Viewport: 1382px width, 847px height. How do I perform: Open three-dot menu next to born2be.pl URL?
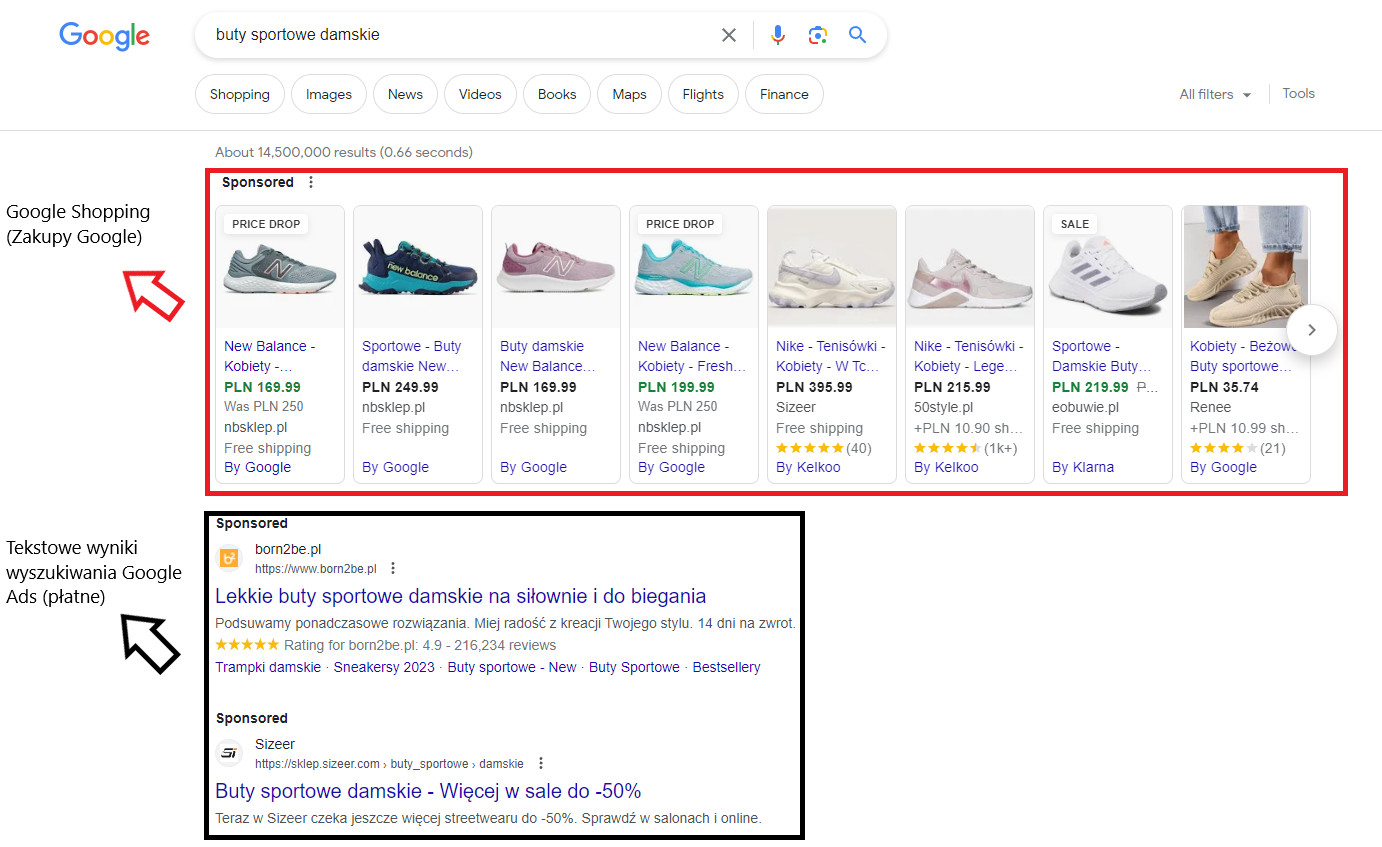tap(393, 569)
